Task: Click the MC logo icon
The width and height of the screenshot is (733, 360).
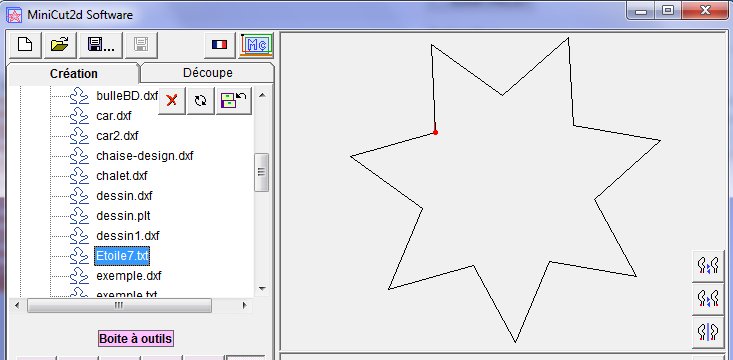Action: point(257,45)
